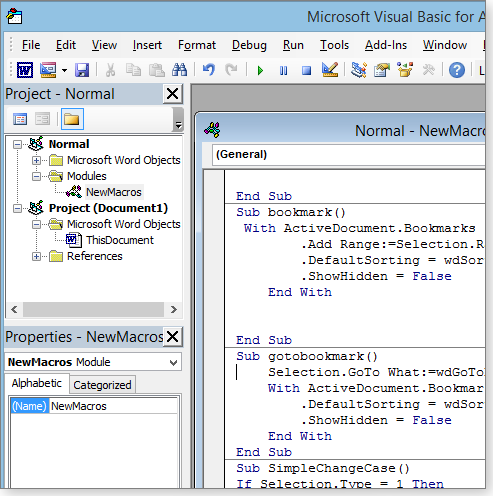
Task: Click the NewMacros code window icon
Action: [x=212, y=130]
